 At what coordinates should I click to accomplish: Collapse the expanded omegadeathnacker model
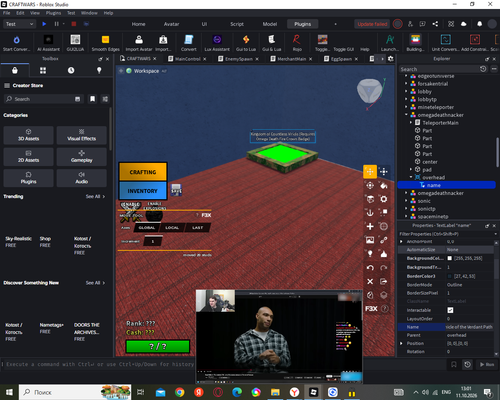coord(406,115)
